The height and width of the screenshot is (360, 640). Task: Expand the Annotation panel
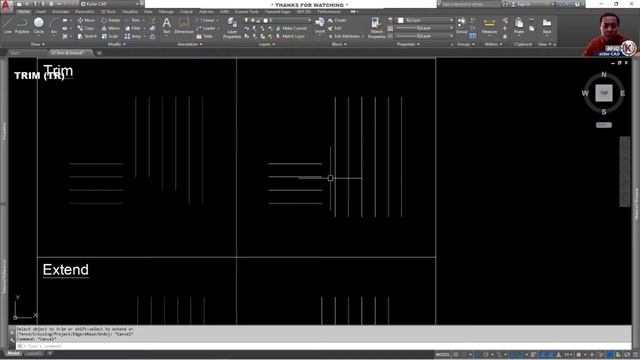(x=190, y=44)
